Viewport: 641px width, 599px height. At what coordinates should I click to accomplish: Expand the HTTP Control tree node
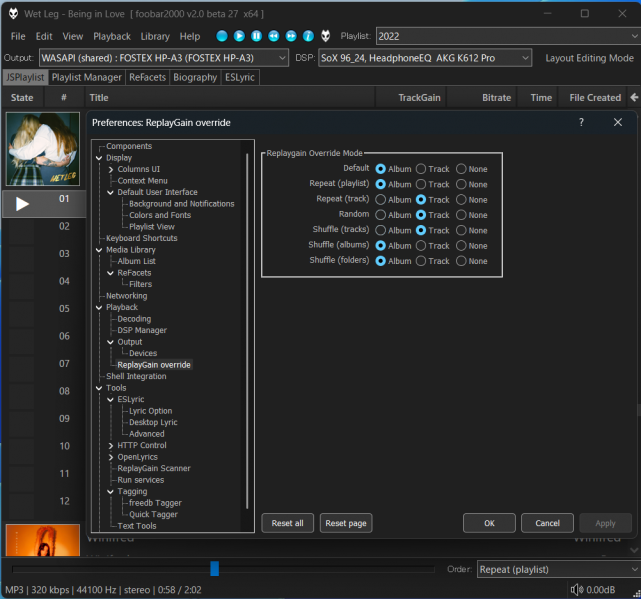click(111, 445)
